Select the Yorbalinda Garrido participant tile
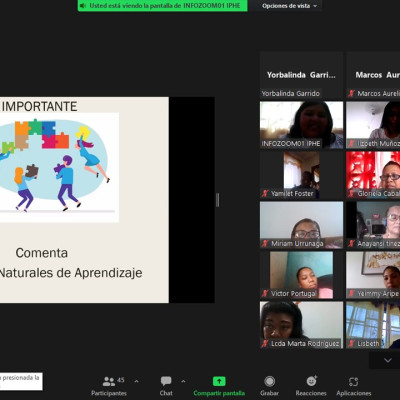400x400 pixels. click(301, 75)
